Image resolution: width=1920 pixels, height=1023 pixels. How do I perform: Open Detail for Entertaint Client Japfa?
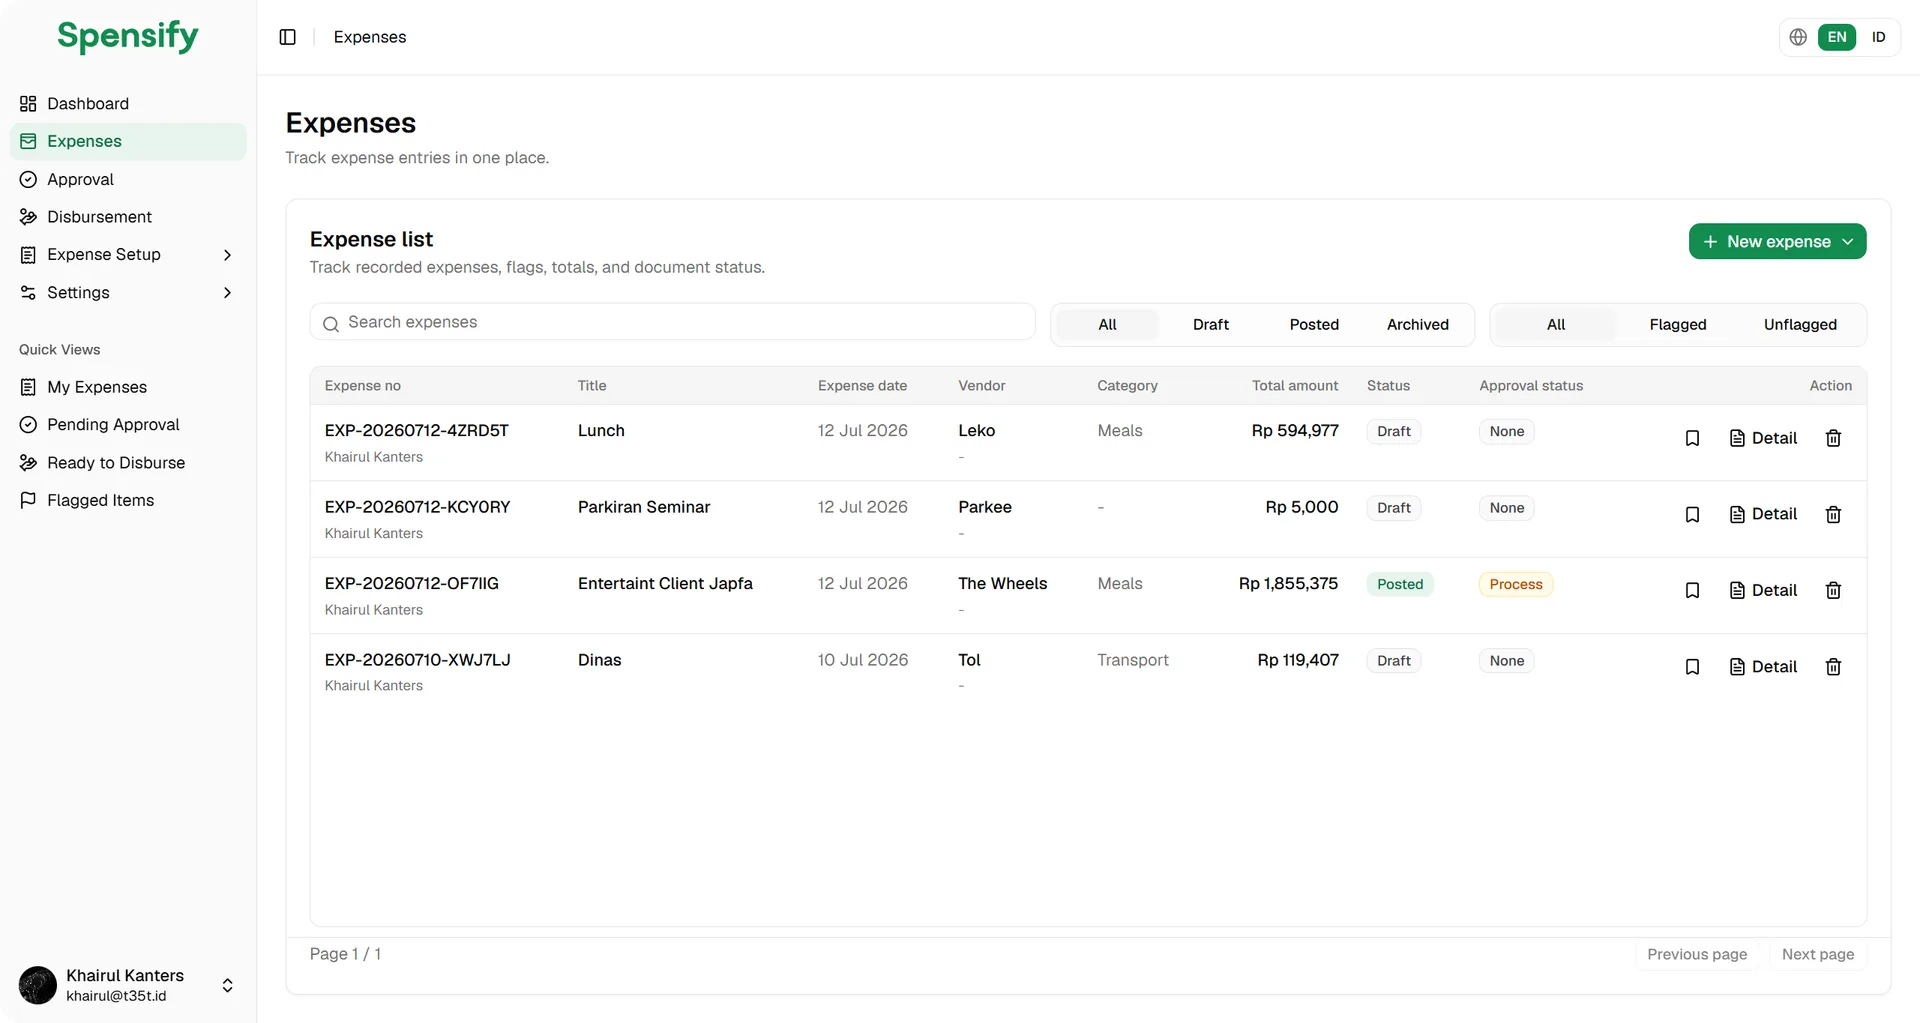point(1763,590)
